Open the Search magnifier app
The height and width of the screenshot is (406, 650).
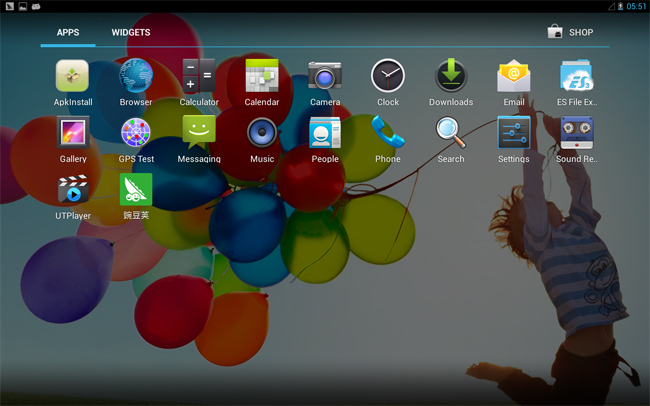coord(451,140)
